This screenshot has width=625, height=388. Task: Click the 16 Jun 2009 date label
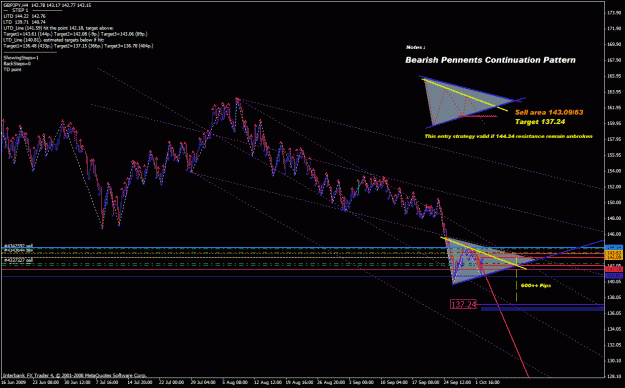(14, 382)
